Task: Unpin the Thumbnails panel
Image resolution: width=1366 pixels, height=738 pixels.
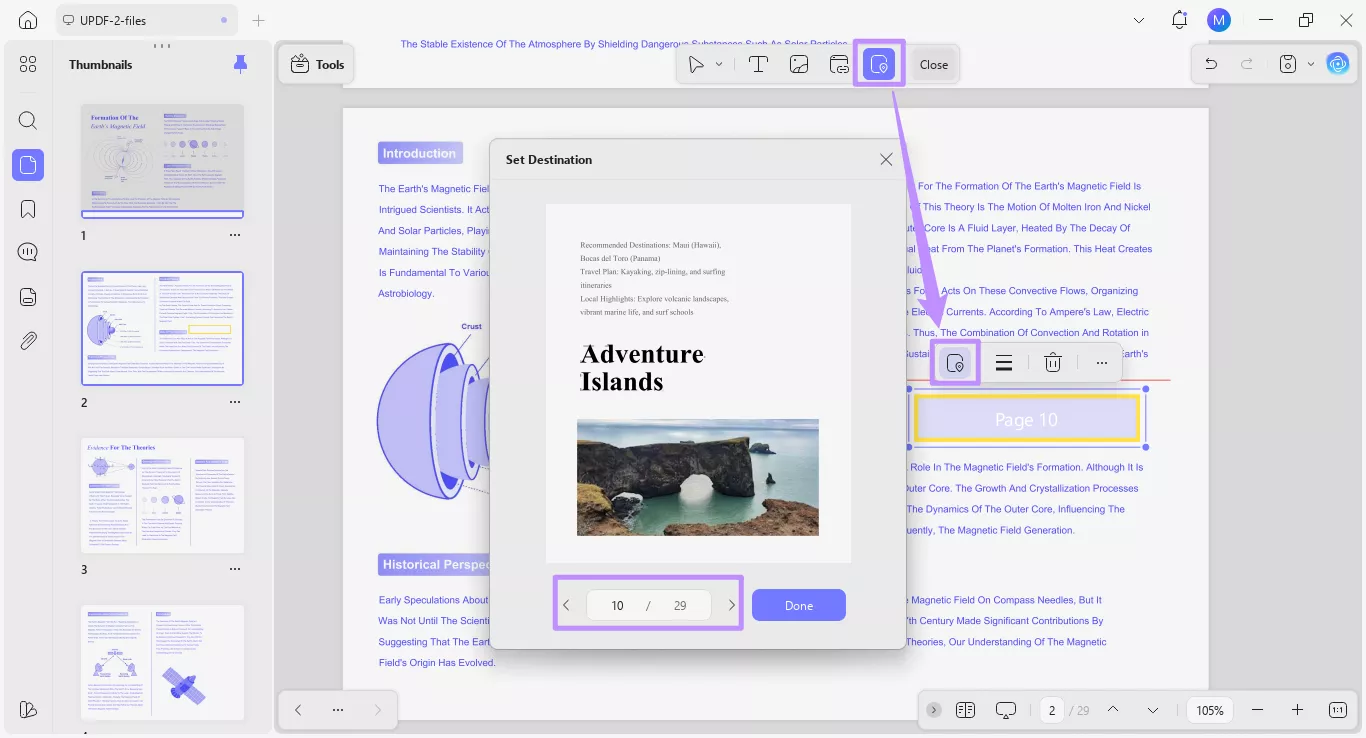Action: coord(240,63)
